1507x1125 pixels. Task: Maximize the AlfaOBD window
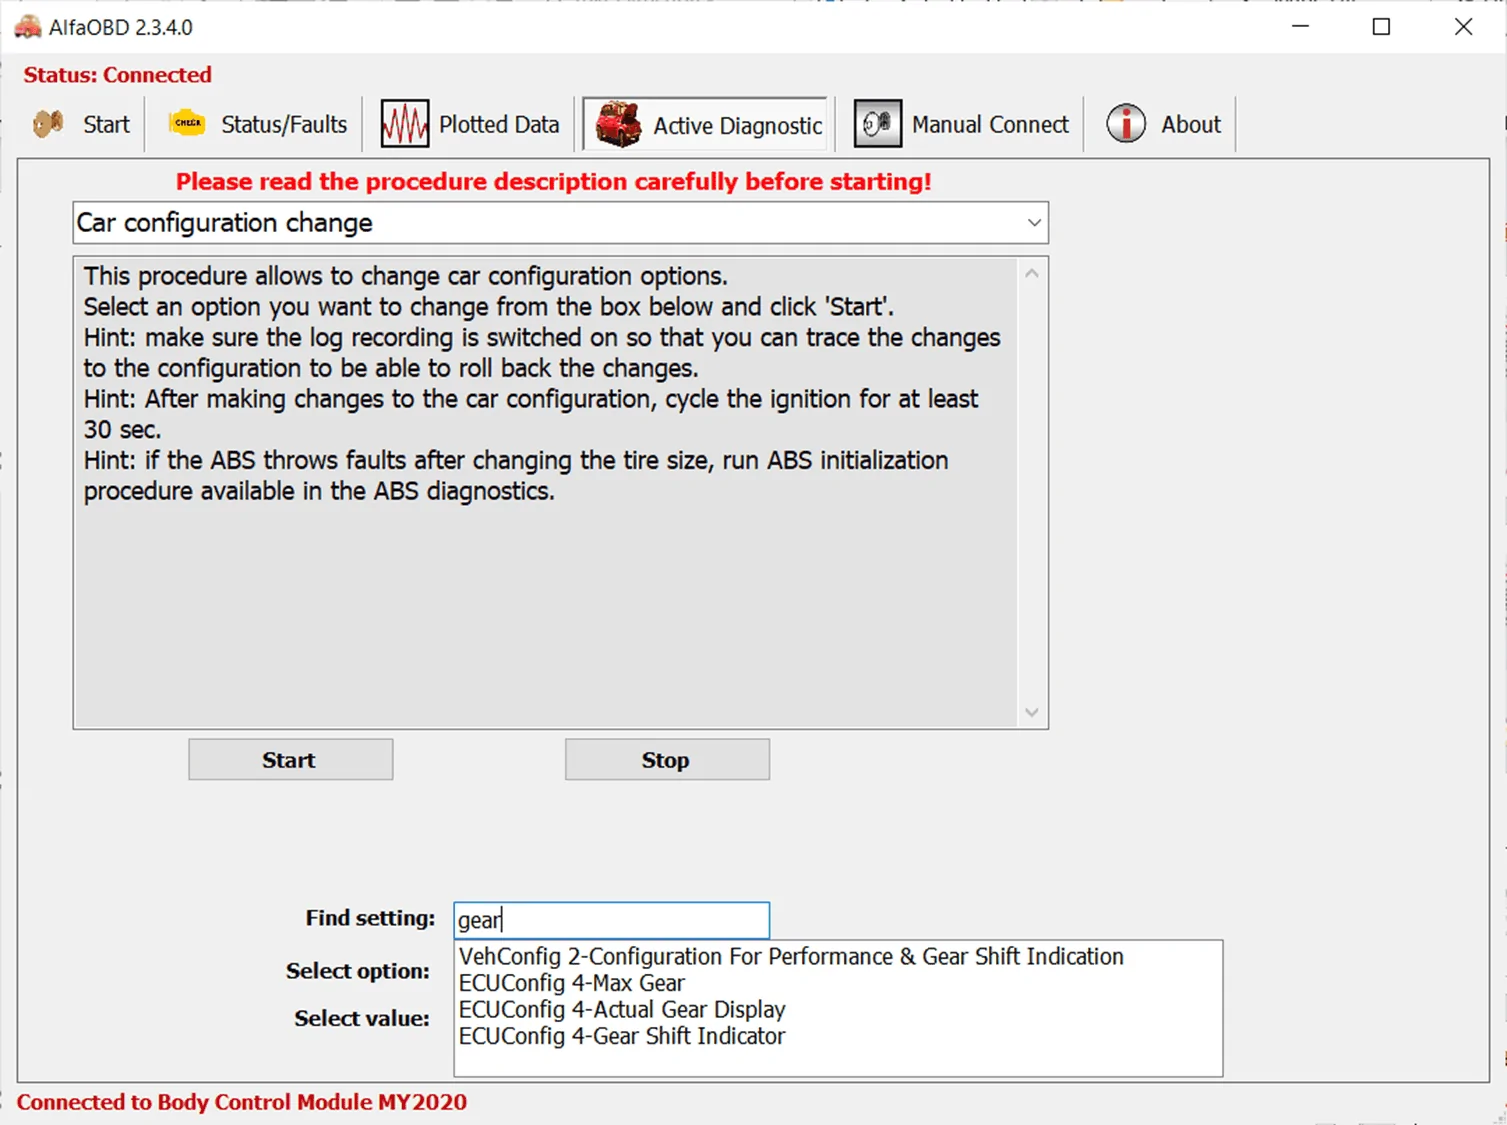click(x=1381, y=27)
